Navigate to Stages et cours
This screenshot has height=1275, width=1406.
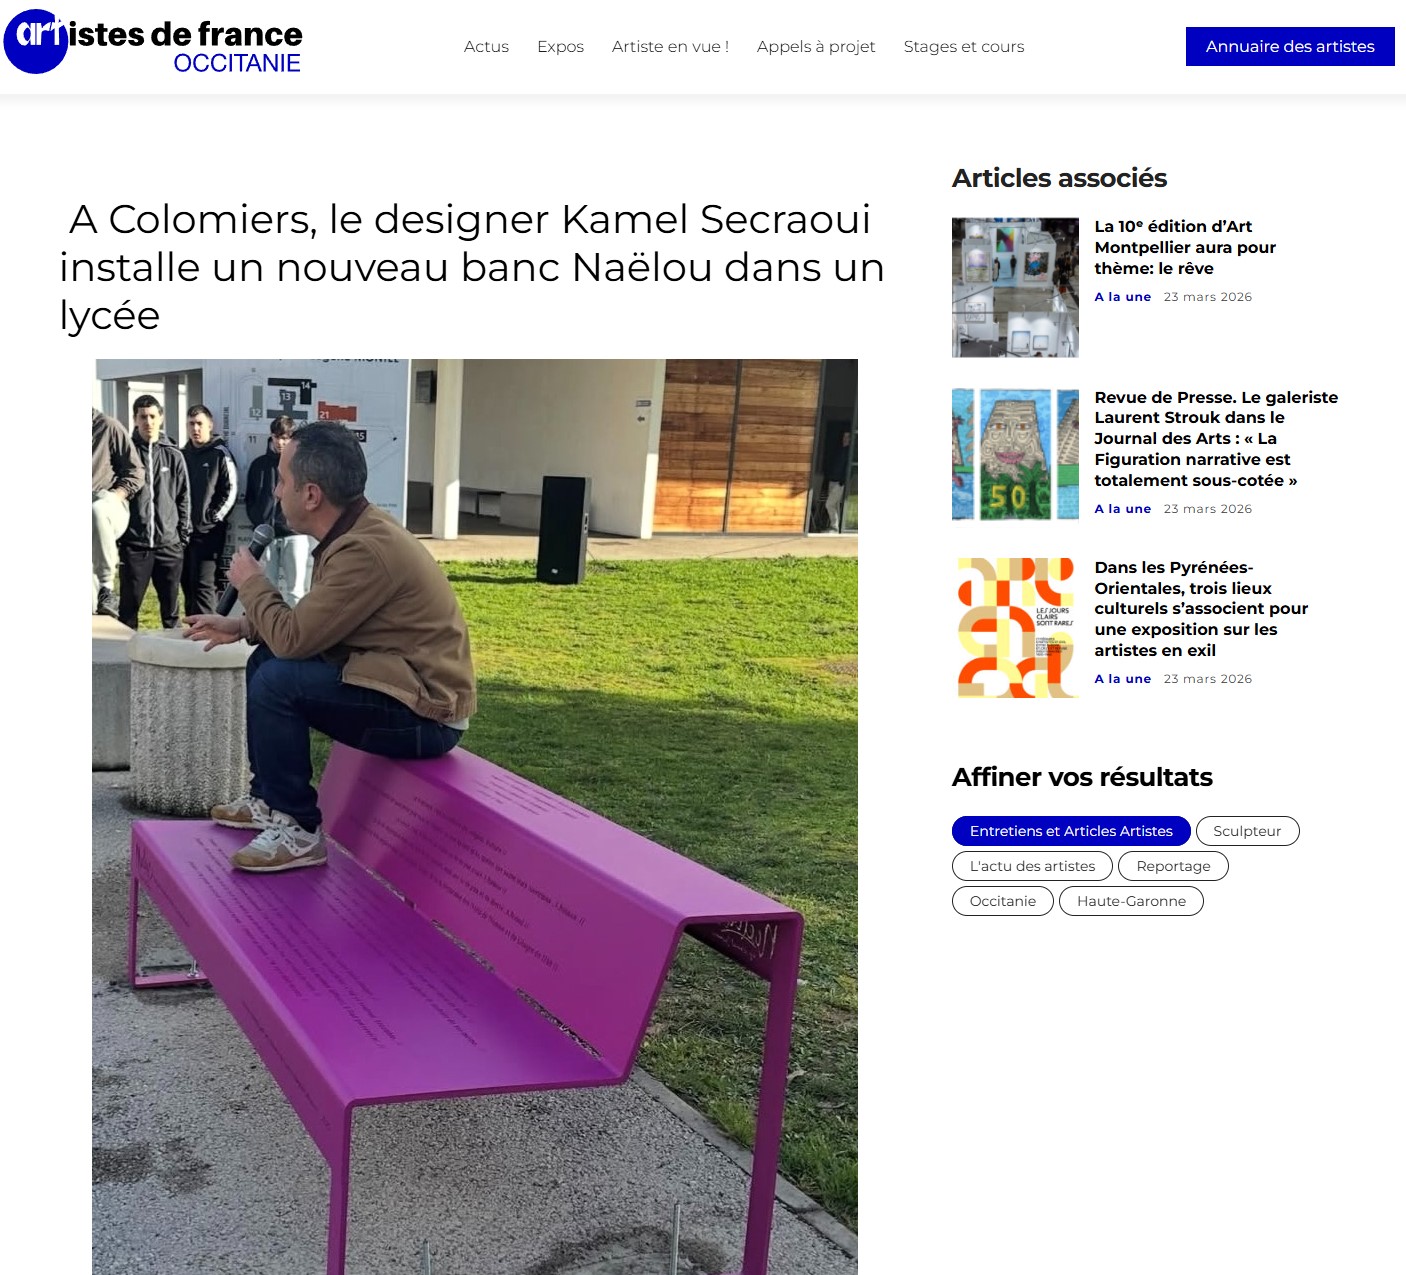coord(964,46)
